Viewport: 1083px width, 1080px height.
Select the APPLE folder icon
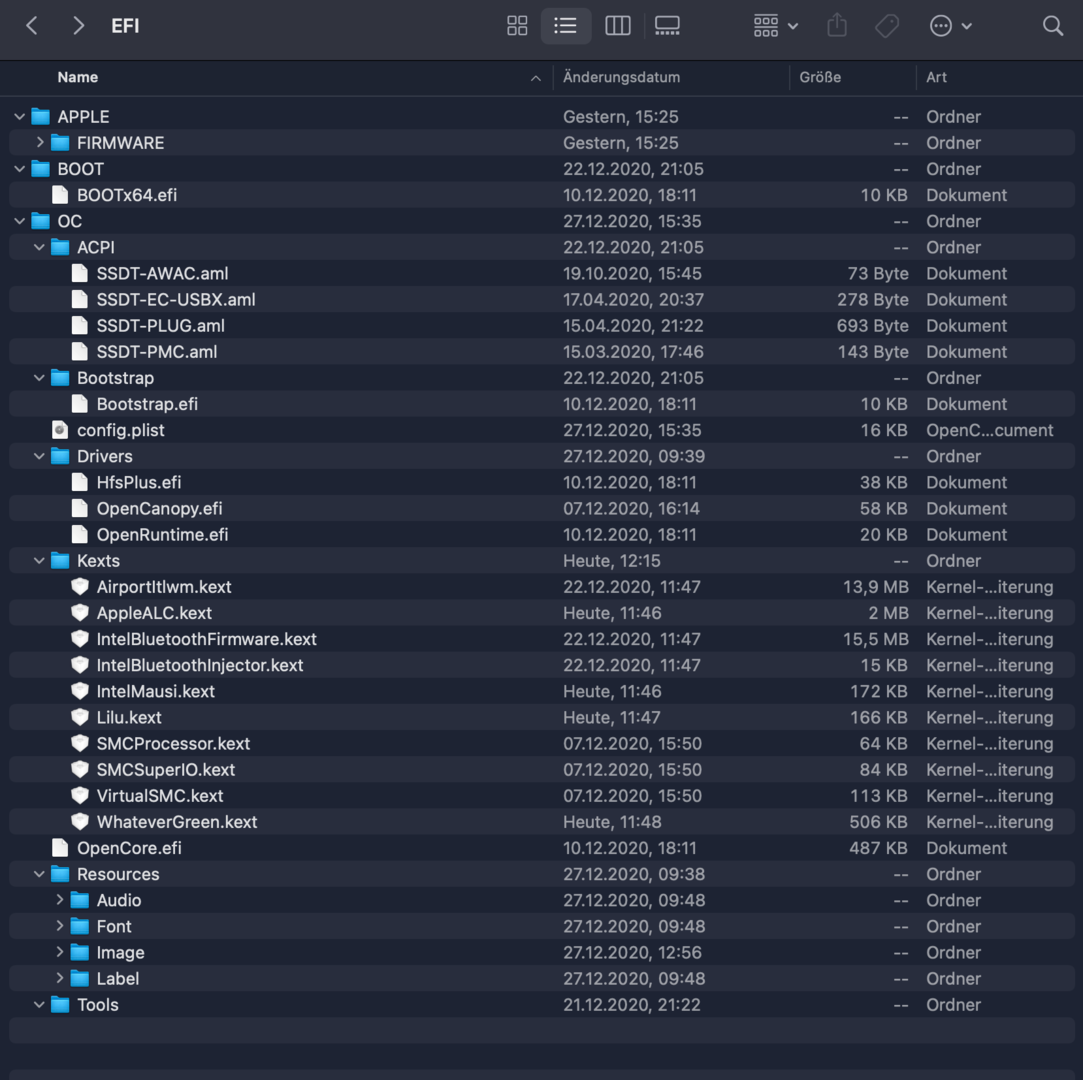[x=41, y=117]
